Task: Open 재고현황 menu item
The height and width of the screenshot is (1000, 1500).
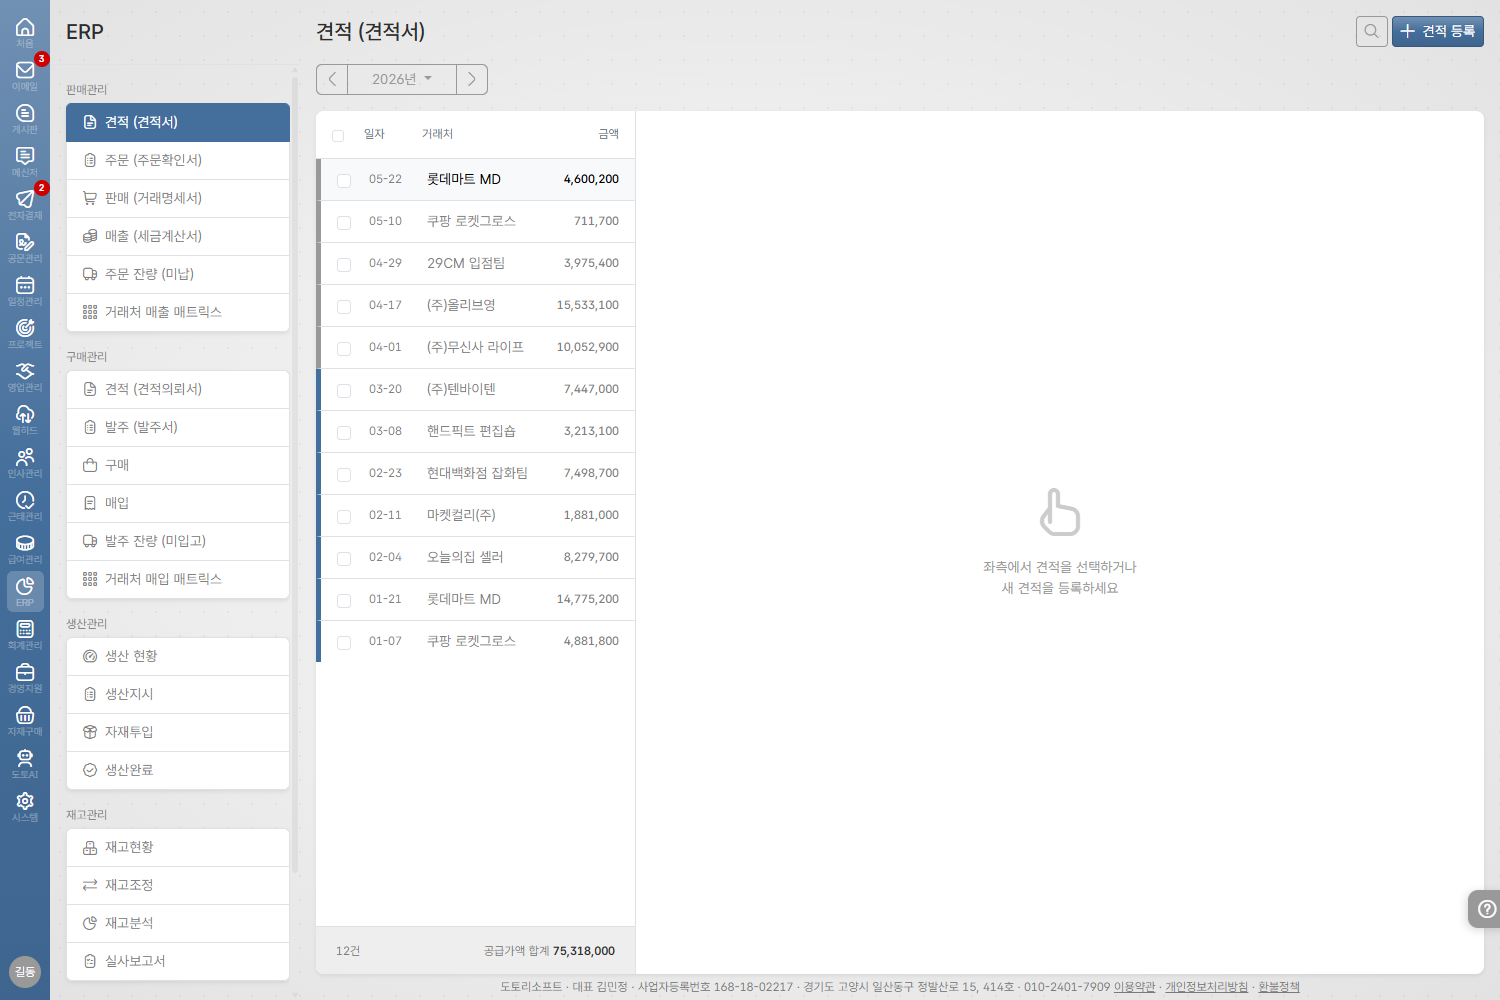Action: pos(178,847)
